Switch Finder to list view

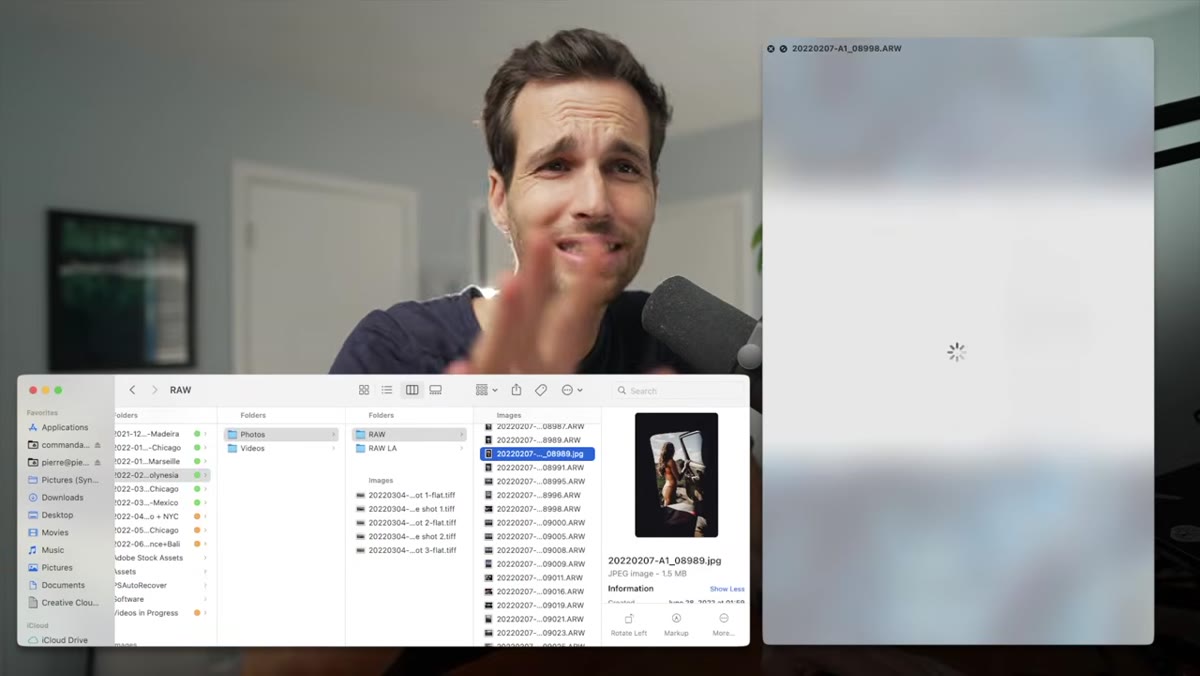coord(387,390)
